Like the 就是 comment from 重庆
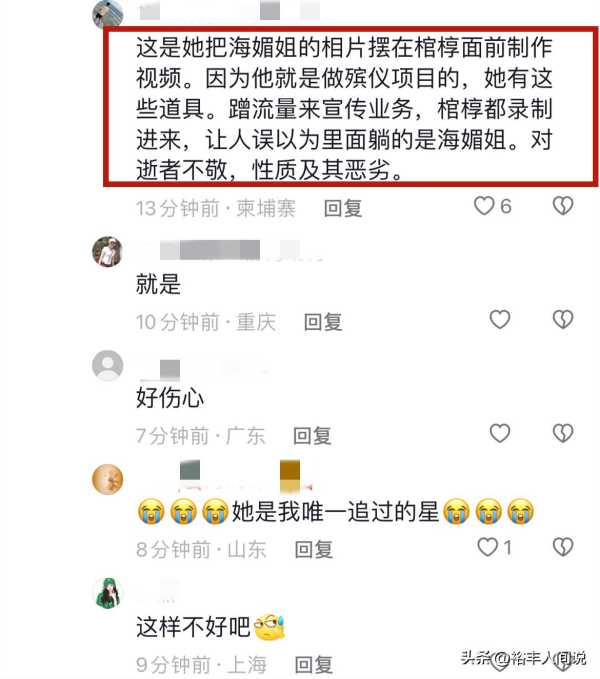Image resolution: width=600 pixels, height=679 pixels. pyautogui.click(x=500, y=320)
